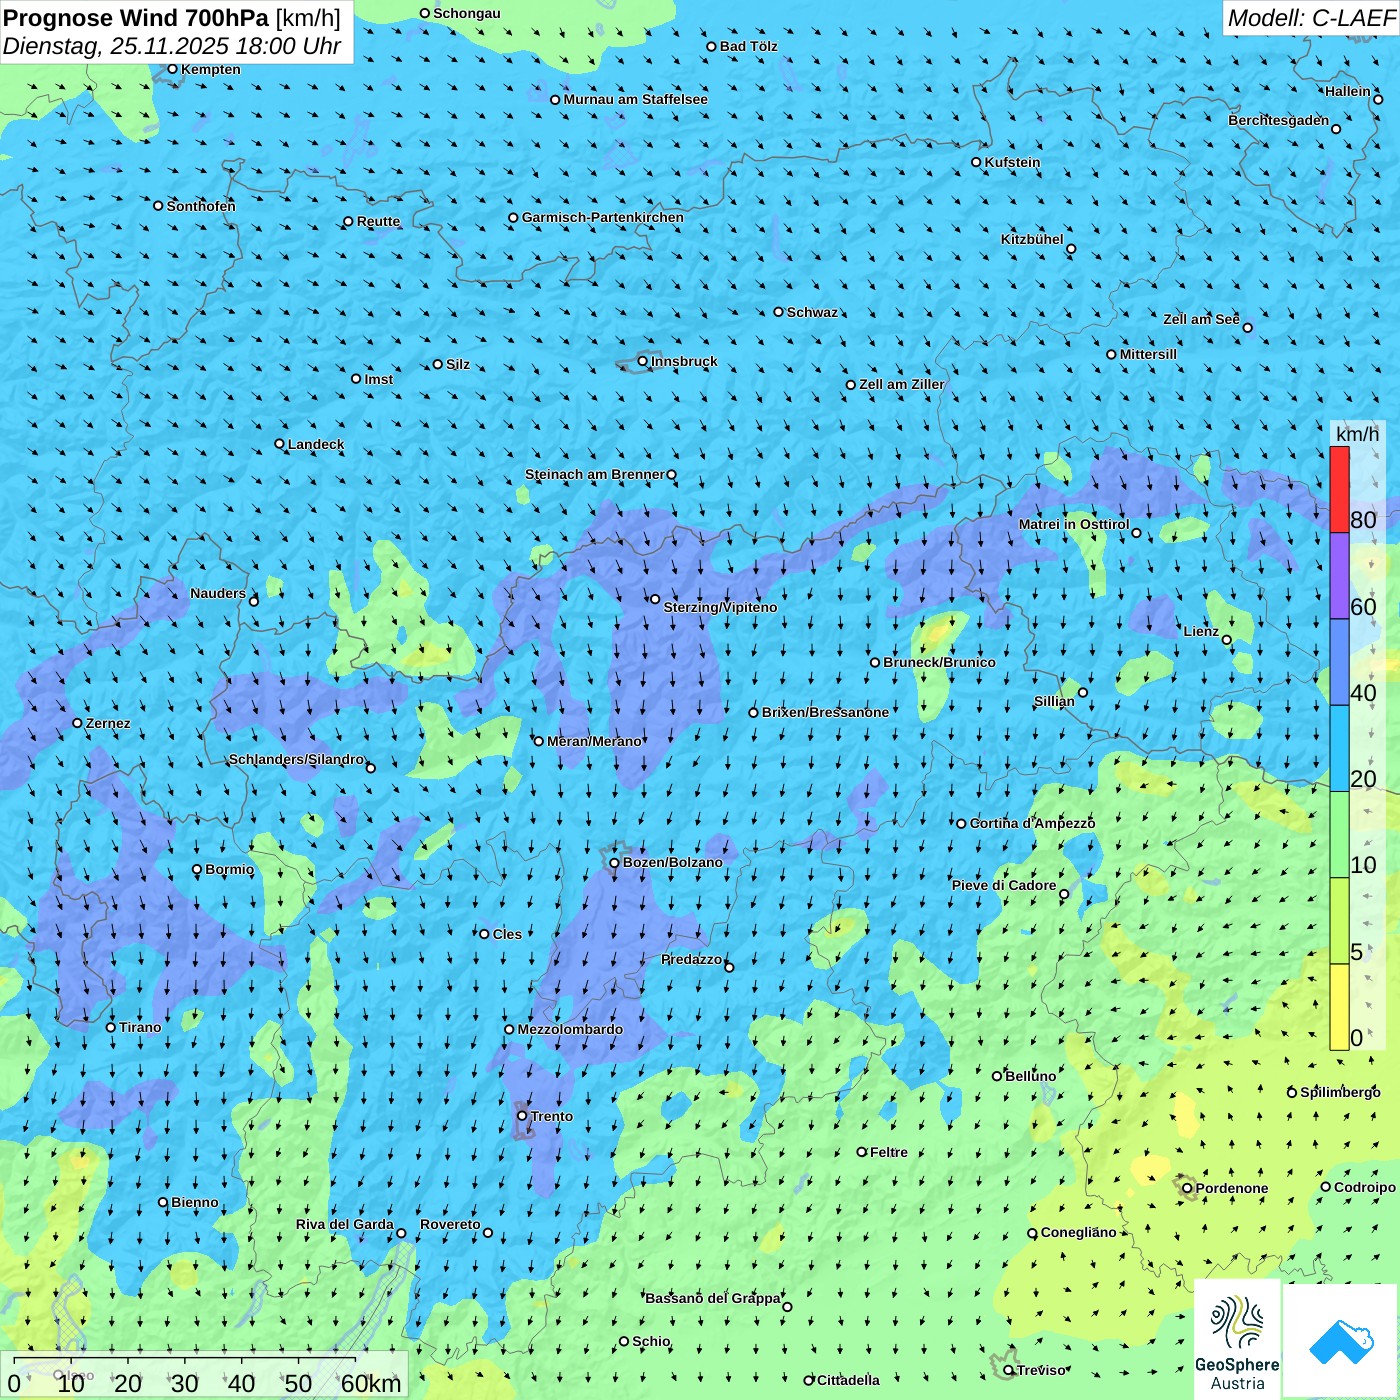Viewport: 1400px width, 1400px height.
Task: Click the Meran/Merano label
Action: point(594,741)
